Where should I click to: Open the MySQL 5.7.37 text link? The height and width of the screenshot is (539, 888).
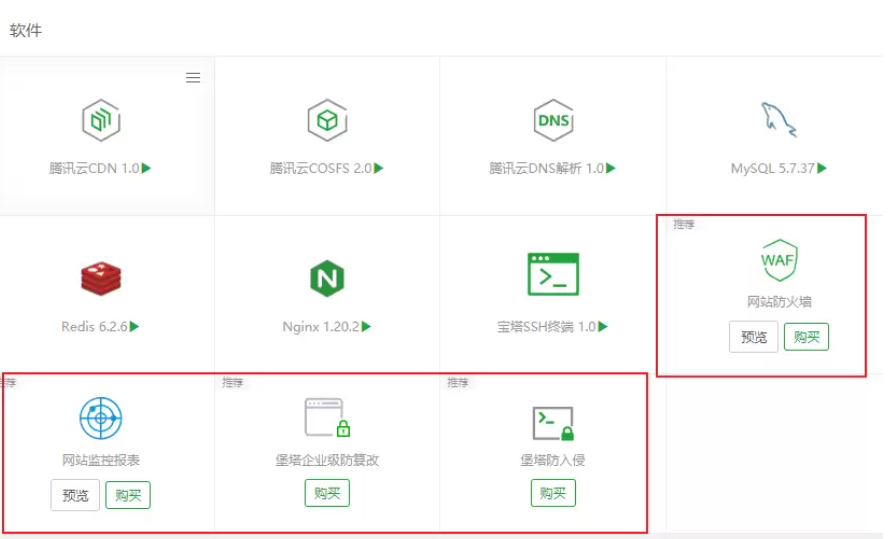click(773, 168)
